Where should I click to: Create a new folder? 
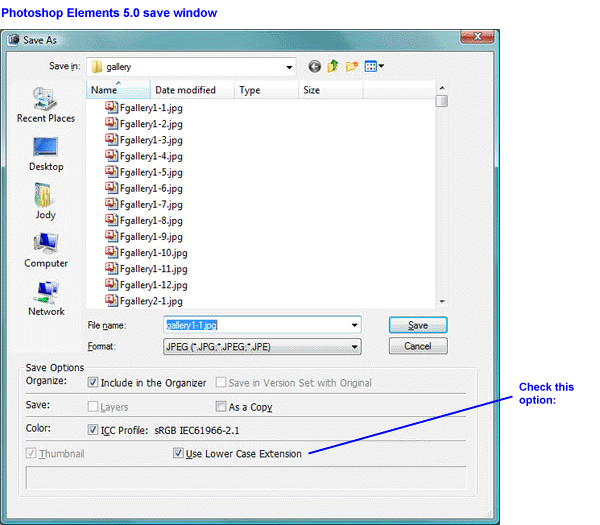352,66
